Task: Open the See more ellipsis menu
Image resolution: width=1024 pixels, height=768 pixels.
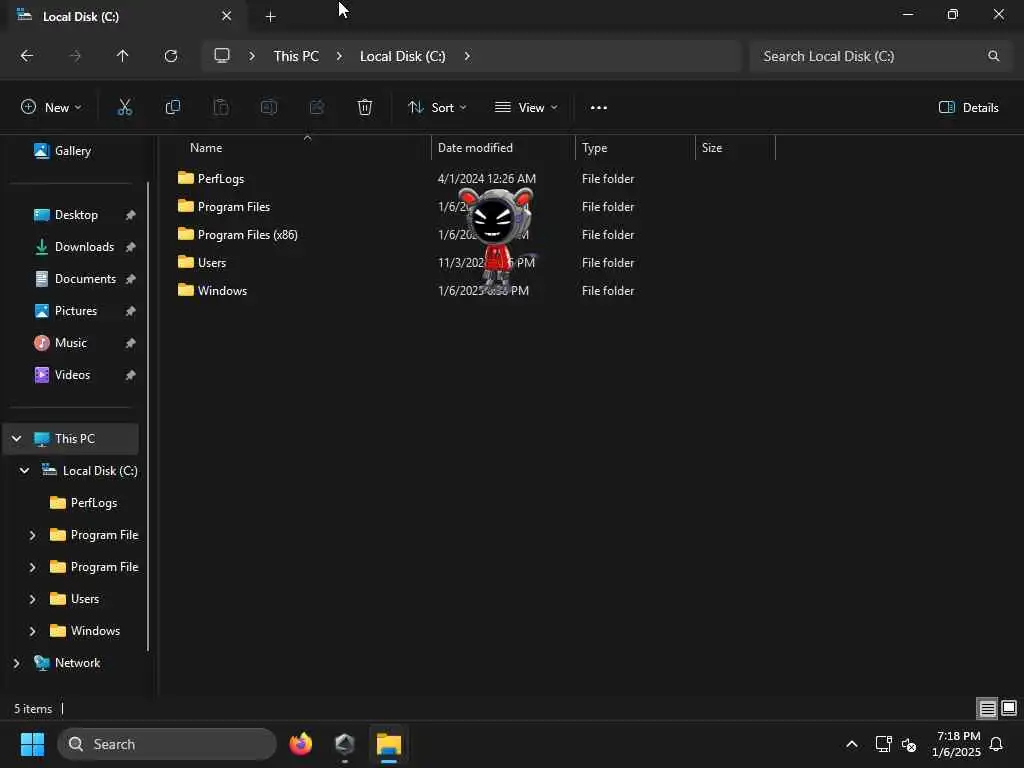Action: tap(598, 108)
